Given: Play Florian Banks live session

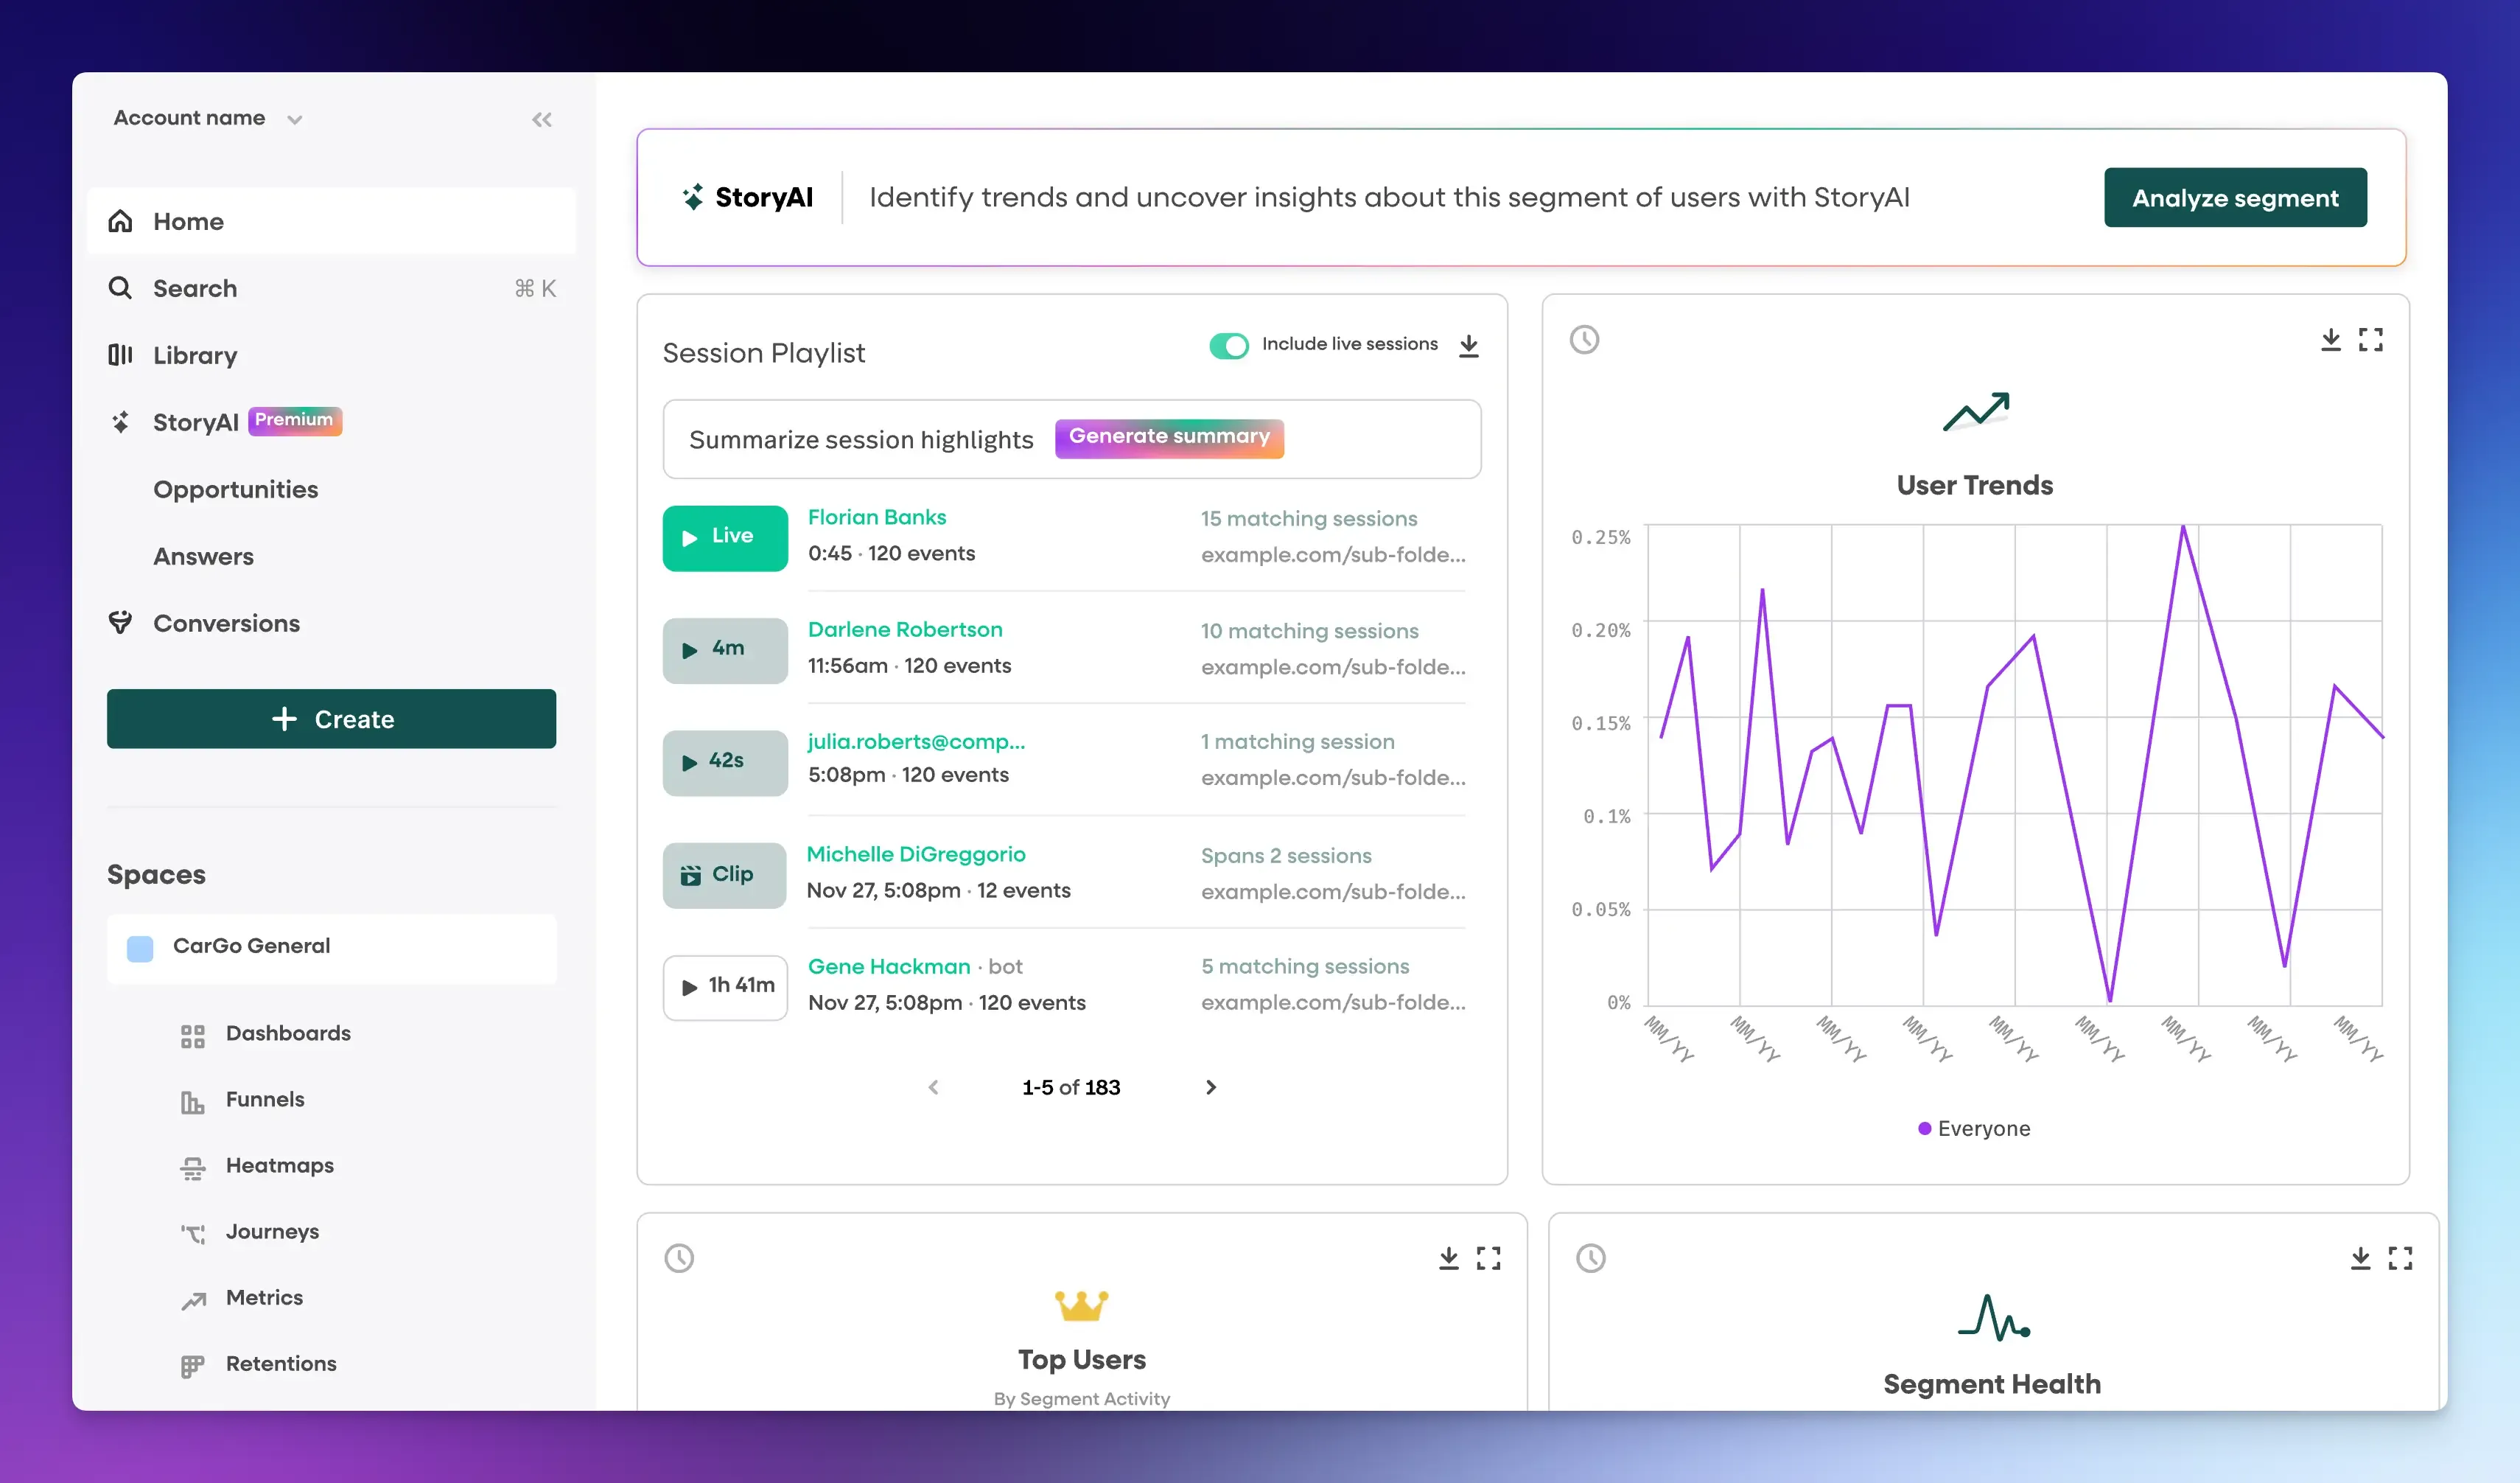Looking at the screenshot, I should pos(725,538).
